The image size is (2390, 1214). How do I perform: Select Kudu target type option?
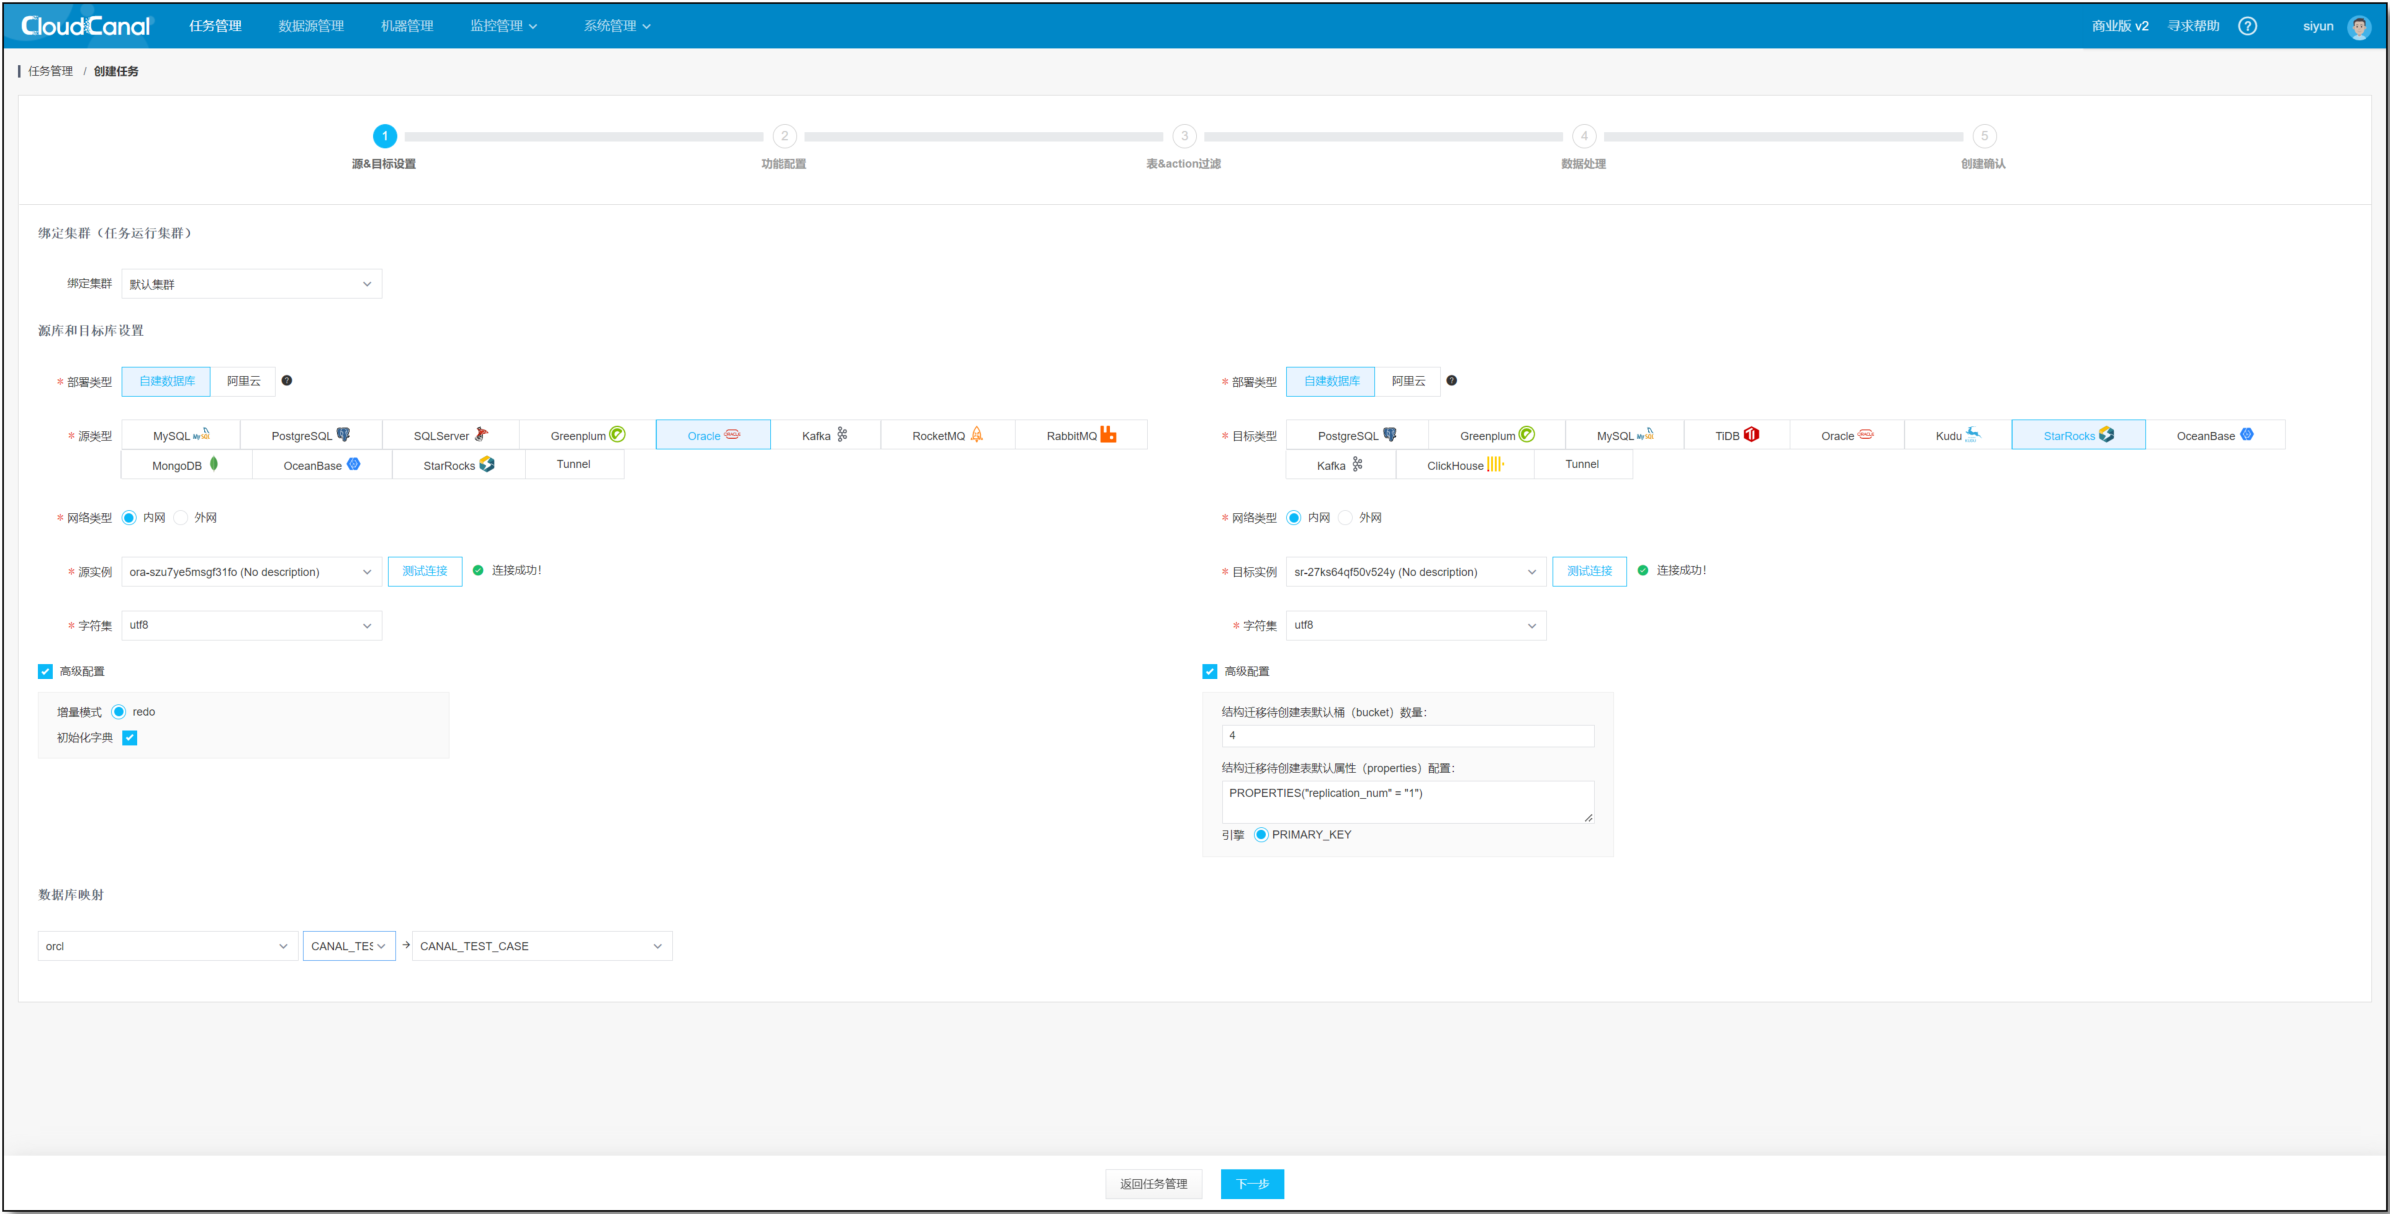pyautogui.click(x=1957, y=435)
